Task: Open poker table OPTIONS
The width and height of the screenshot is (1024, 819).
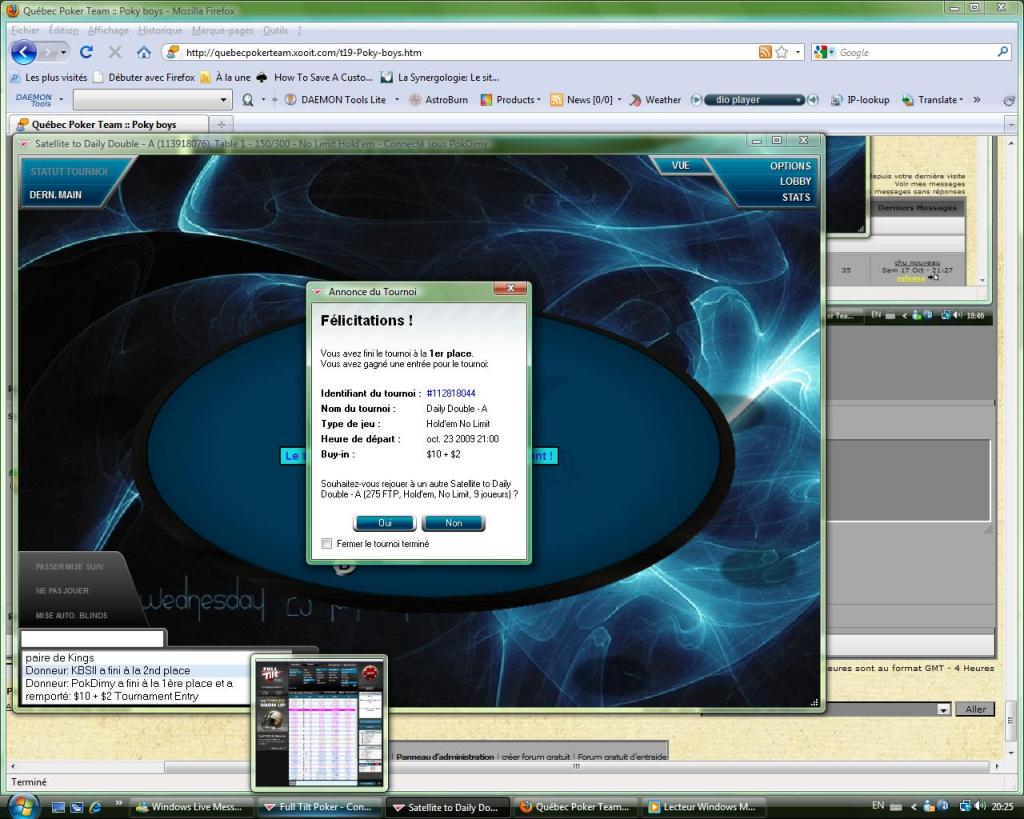Action: point(790,166)
